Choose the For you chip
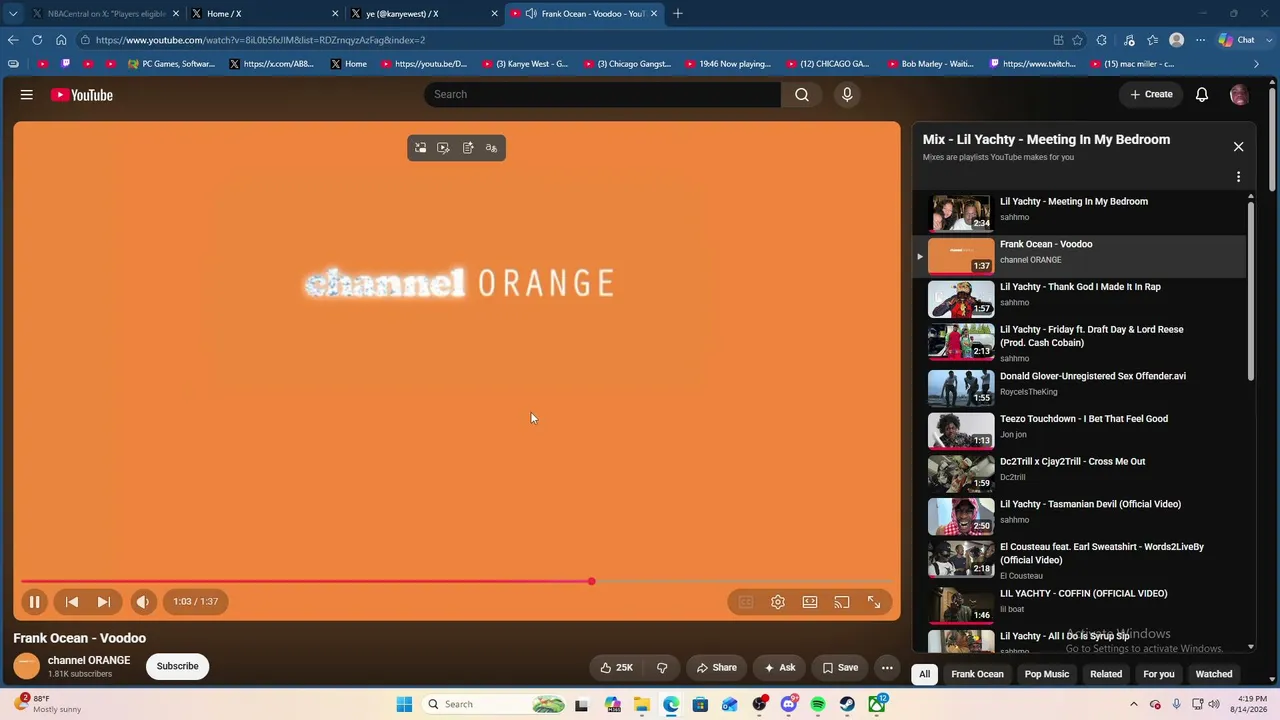This screenshot has width=1280, height=720. pos(1159,674)
